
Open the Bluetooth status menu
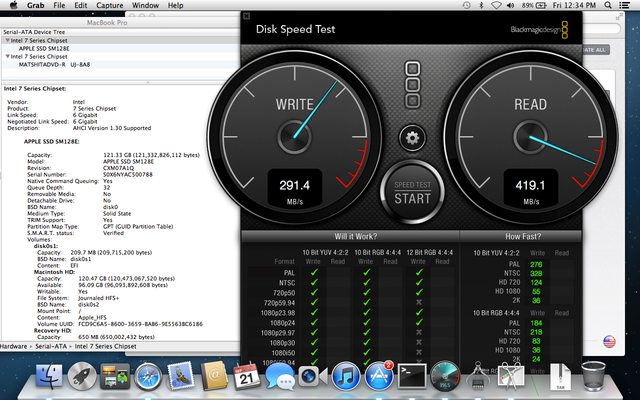click(481, 5)
